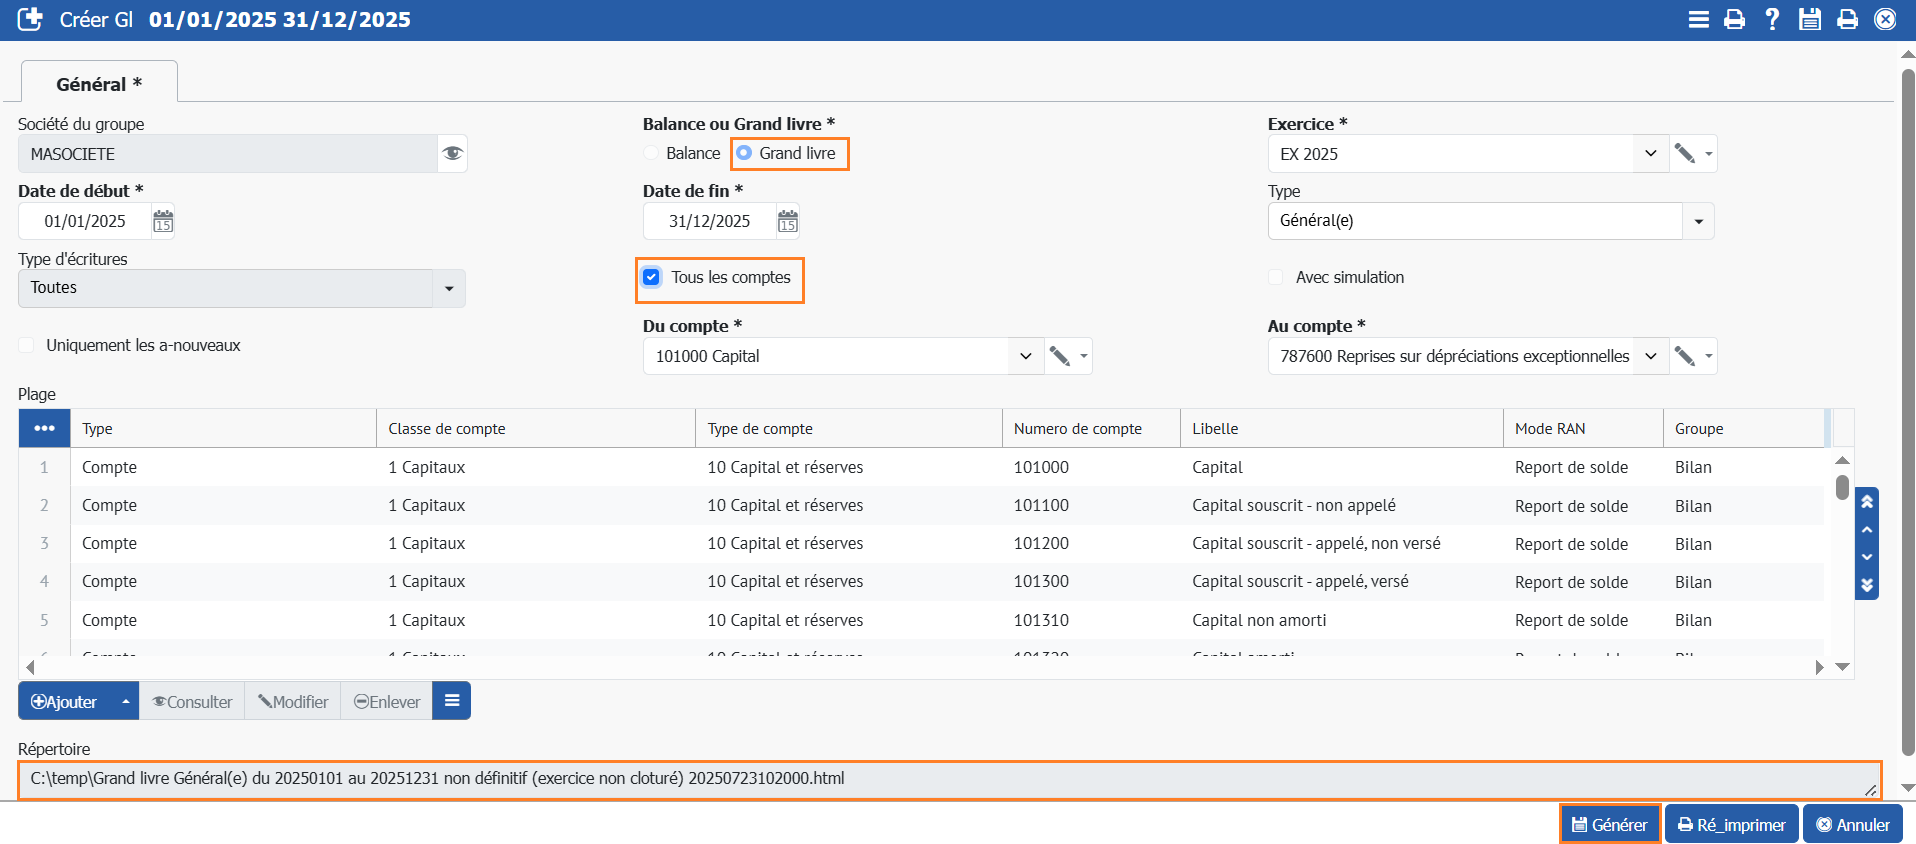Click the Générer button
Screen dimensions: 1916x844
[1609, 824]
